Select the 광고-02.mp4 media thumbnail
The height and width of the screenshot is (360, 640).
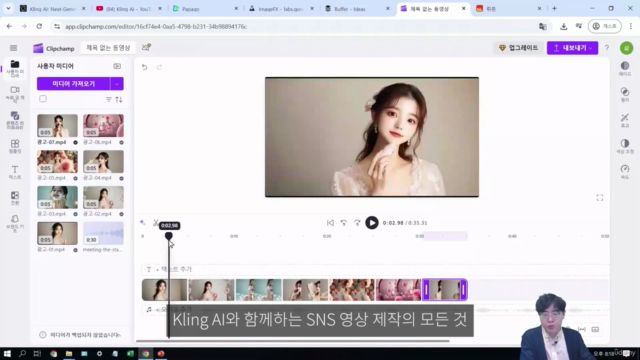[x=103, y=198]
